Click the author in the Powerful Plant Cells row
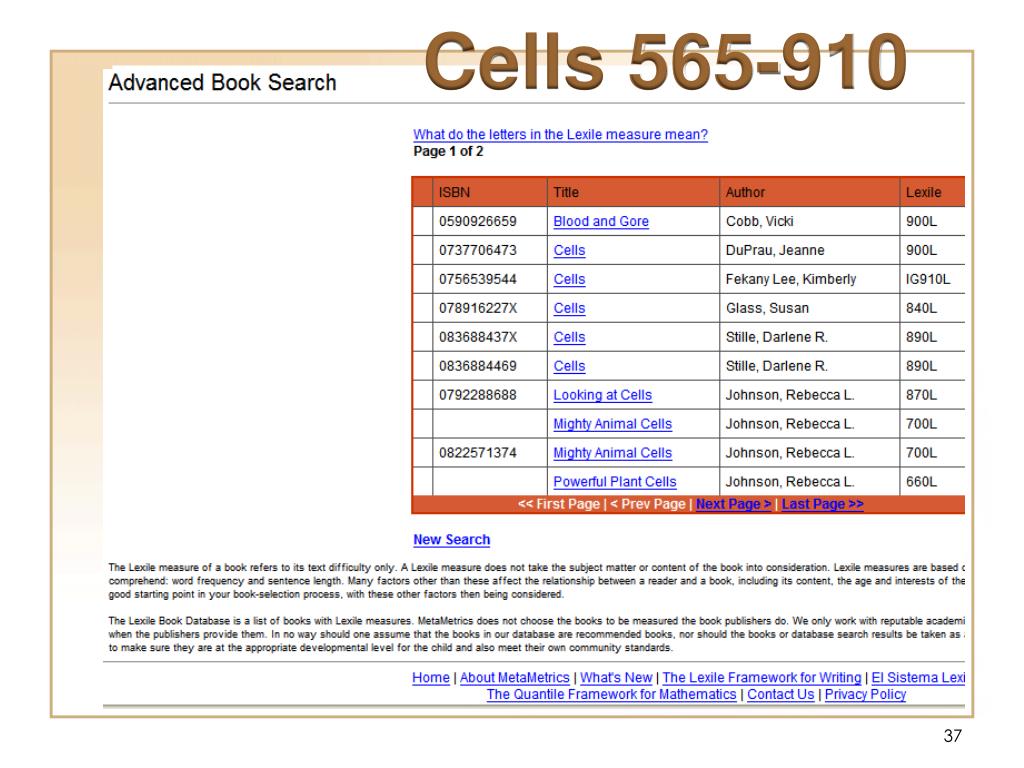This screenshot has width=1024, height=768. 790,481
